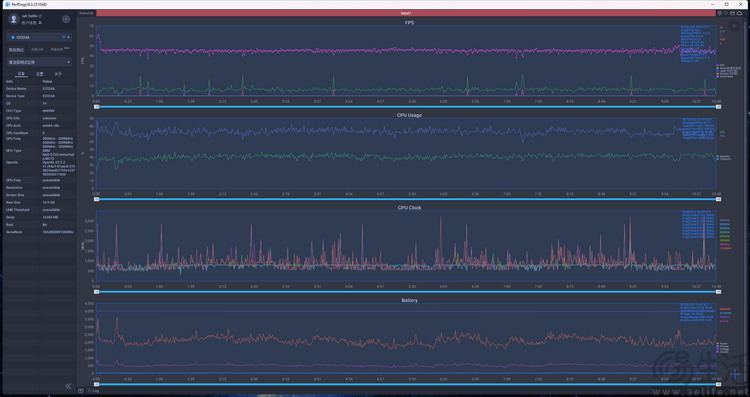Image resolution: width=750 pixels, height=397 pixels.
Task: Switch to the middle settings tab above Info
Action: pos(40,74)
